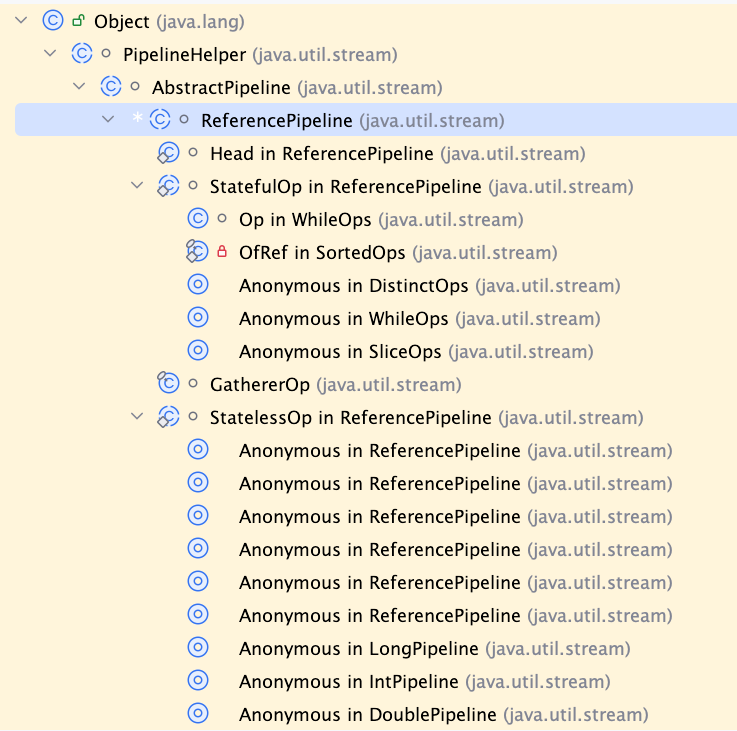
Task: Click the class icon next to Object
Action: (53, 21)
